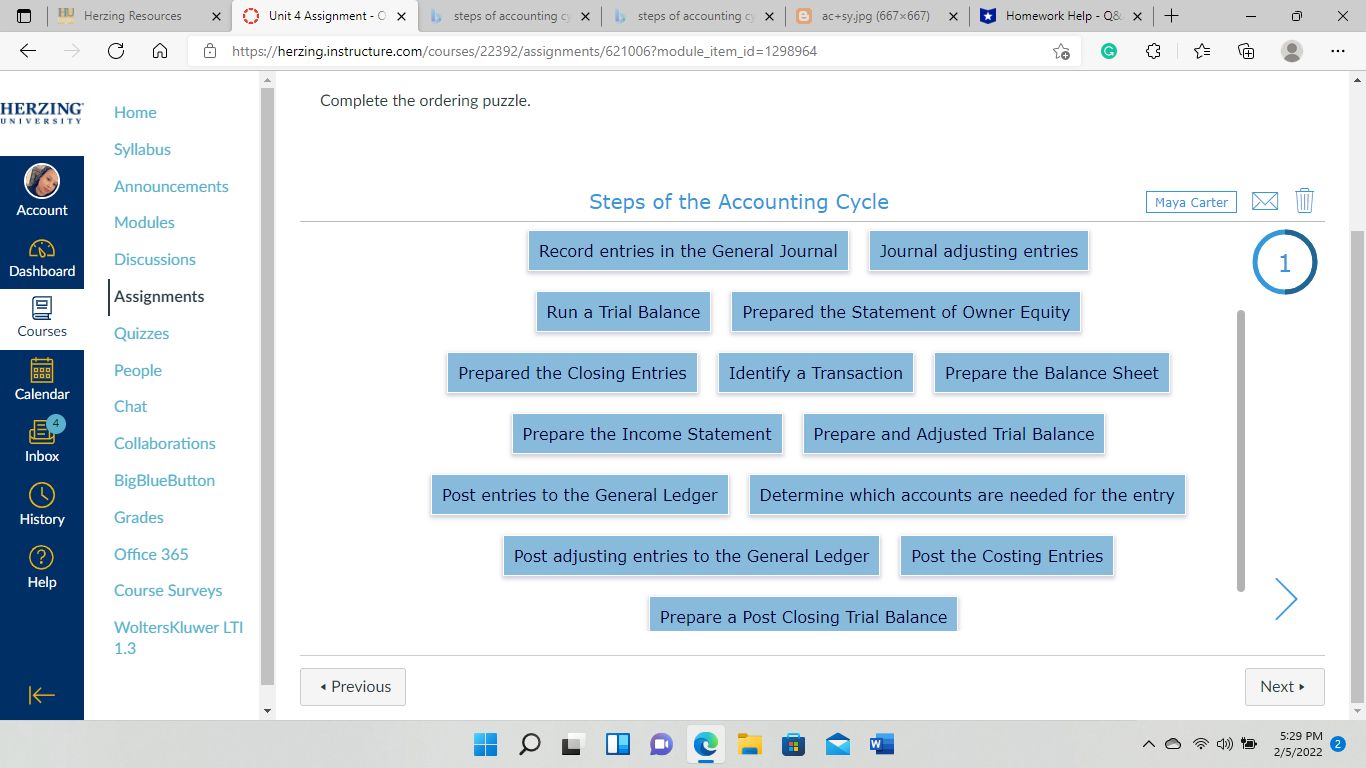Click step indicator circle showing 1
The width and height of the screenshot is (1366, 768).
point(1284,261)
